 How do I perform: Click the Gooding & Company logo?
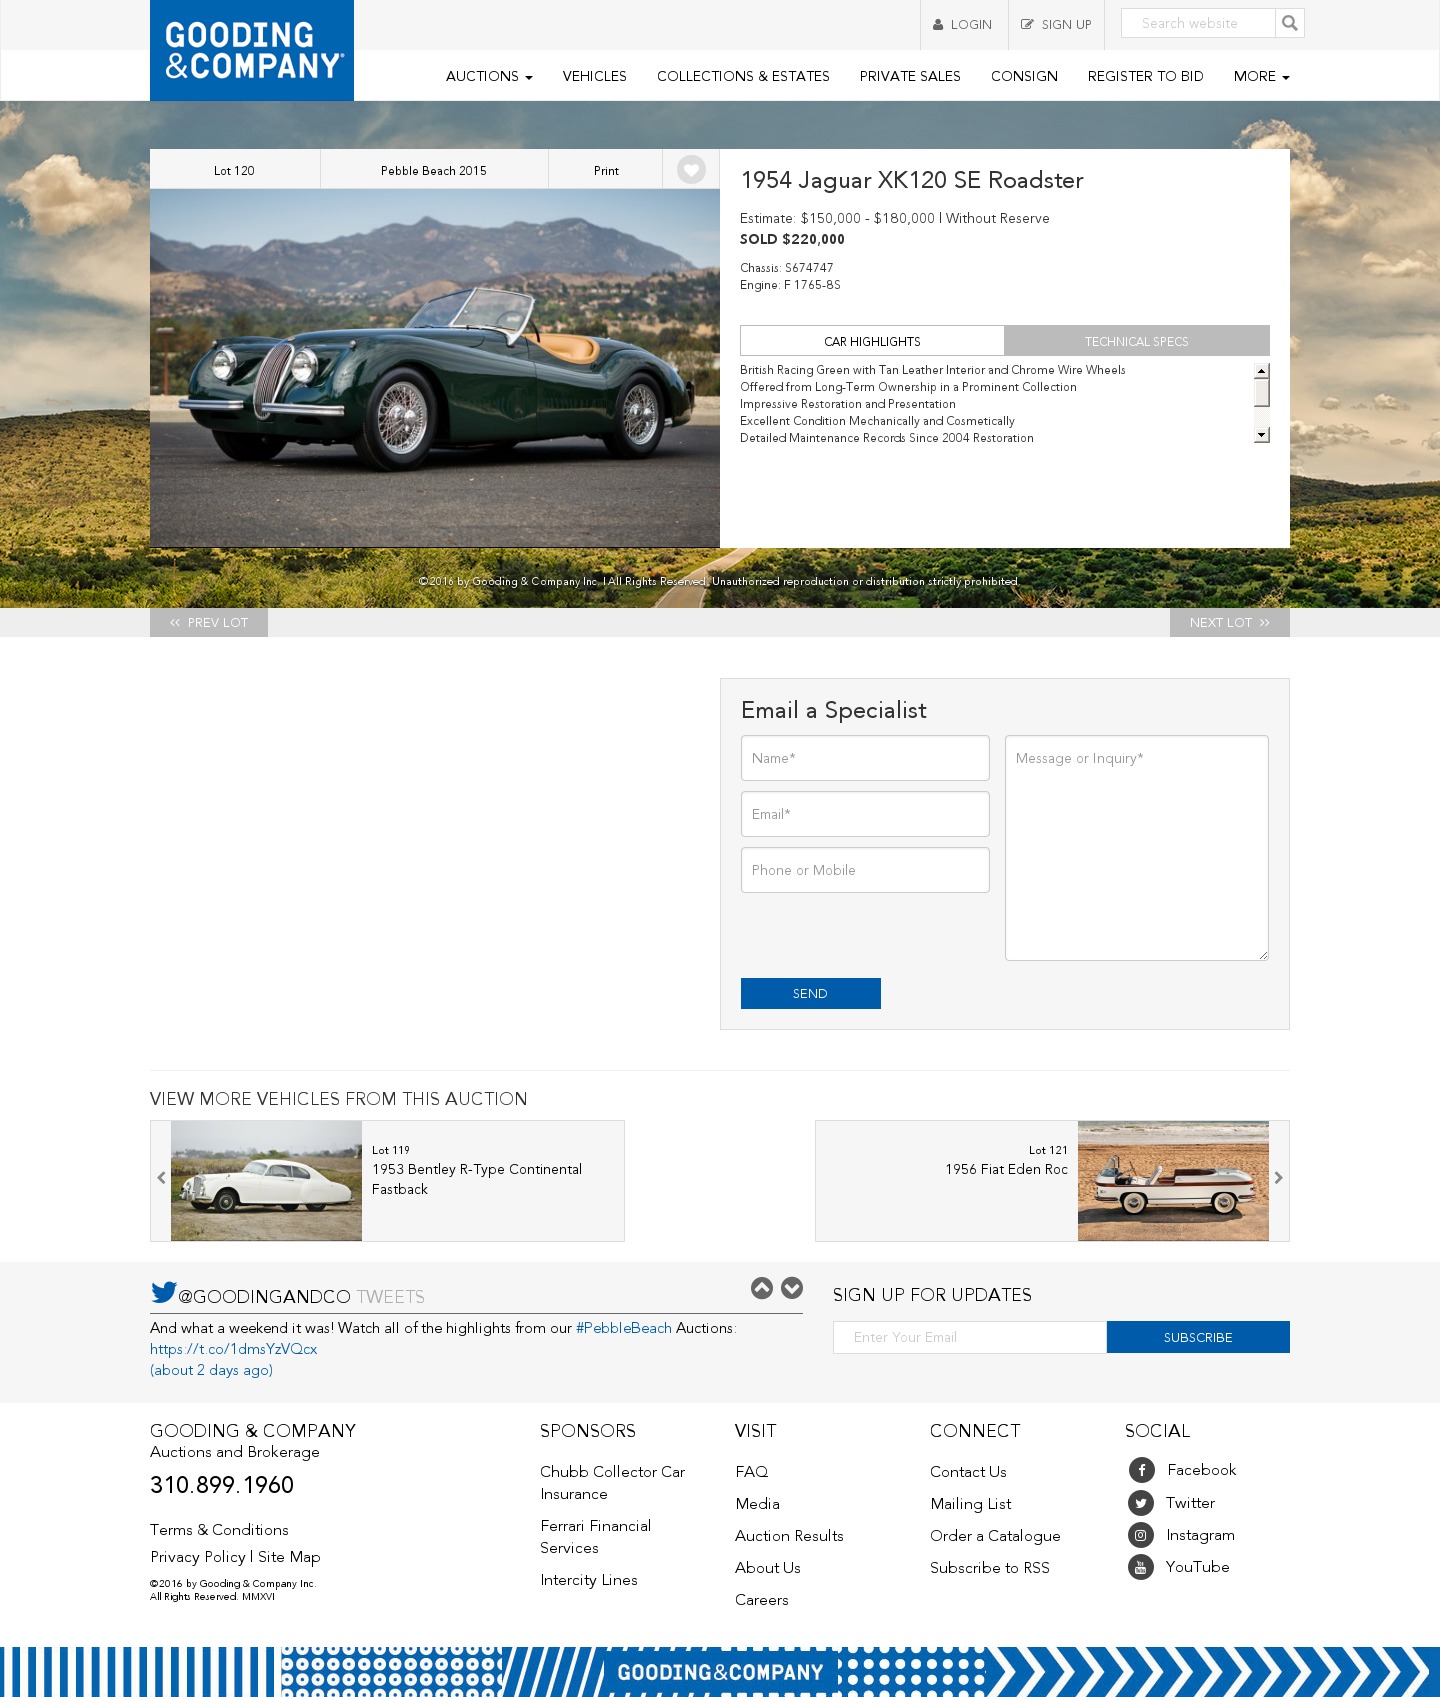click(252, 50)
